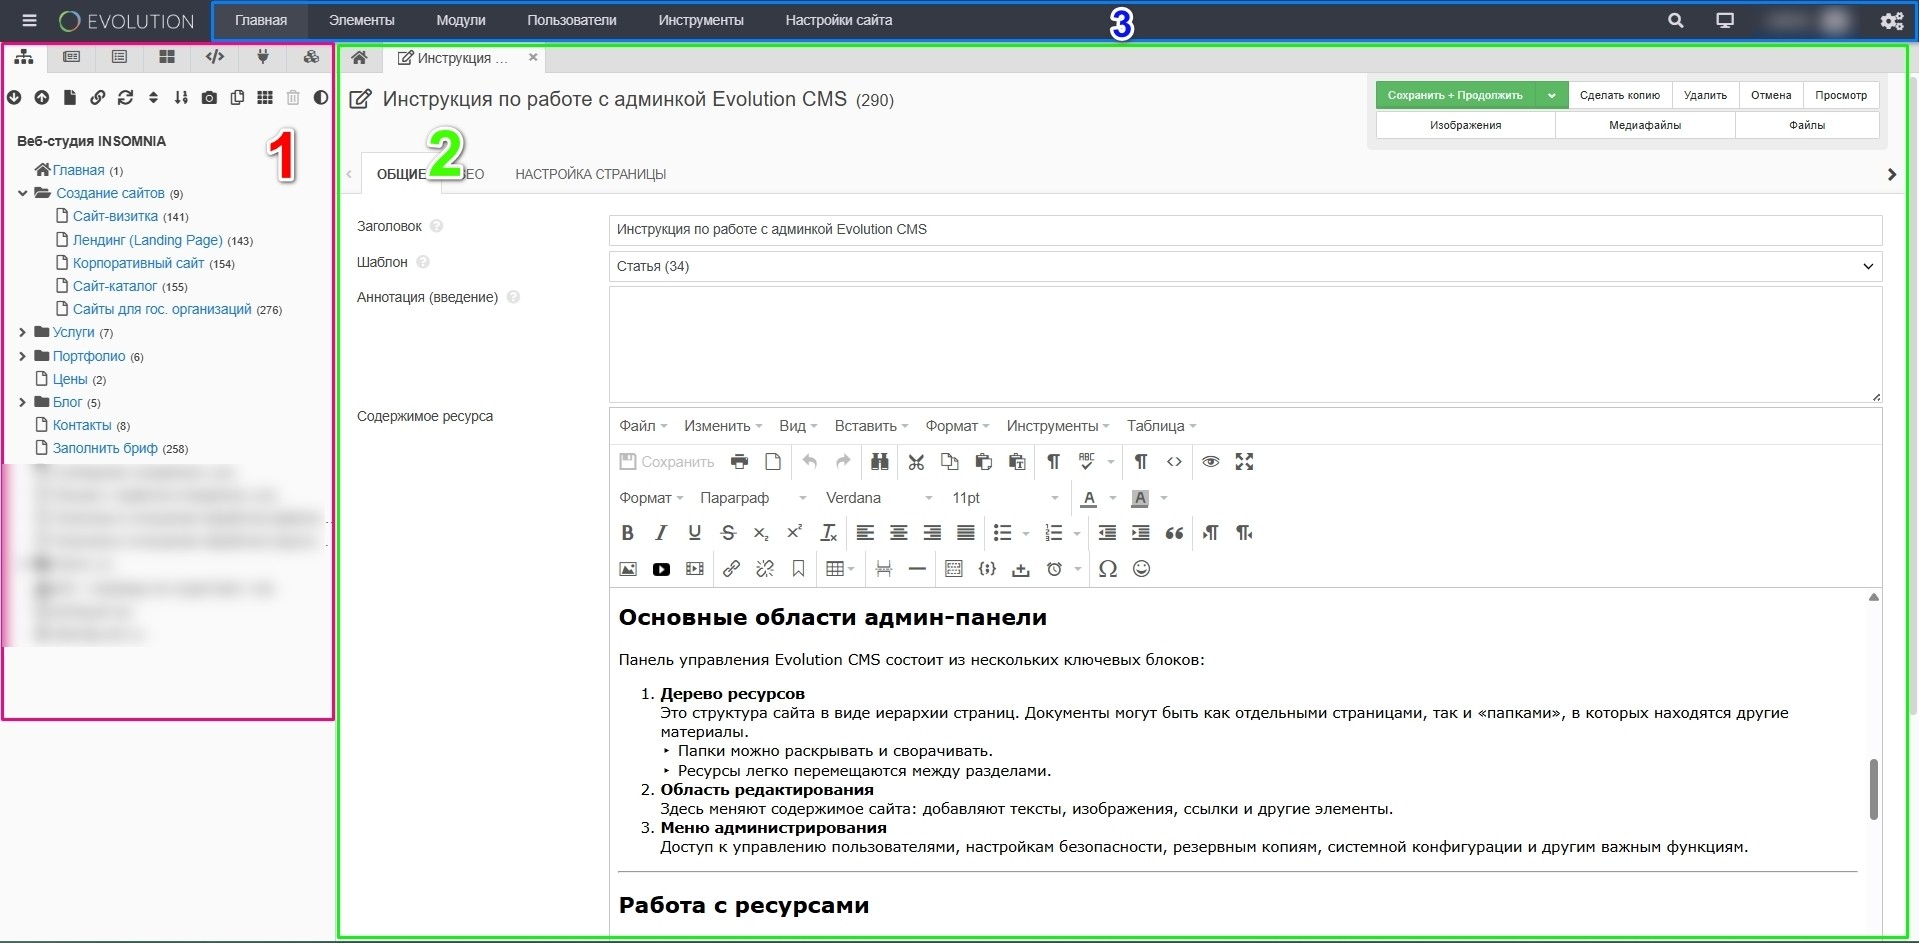Open source code view in editor

click(x=1174, y=462)
